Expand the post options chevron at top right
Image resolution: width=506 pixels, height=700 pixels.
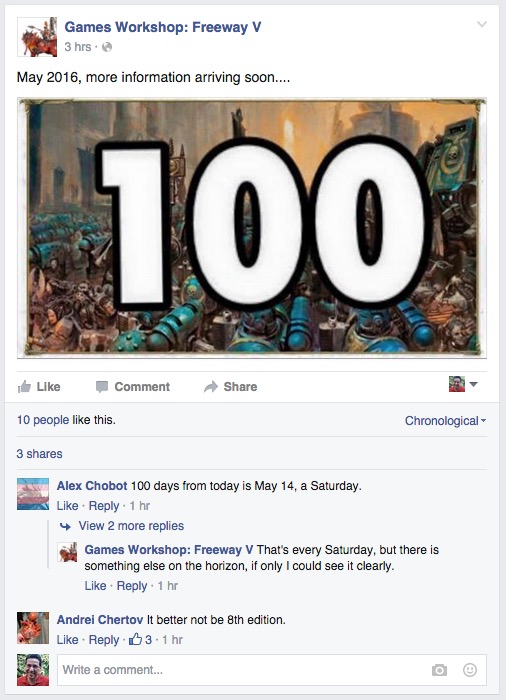[481, 24]
